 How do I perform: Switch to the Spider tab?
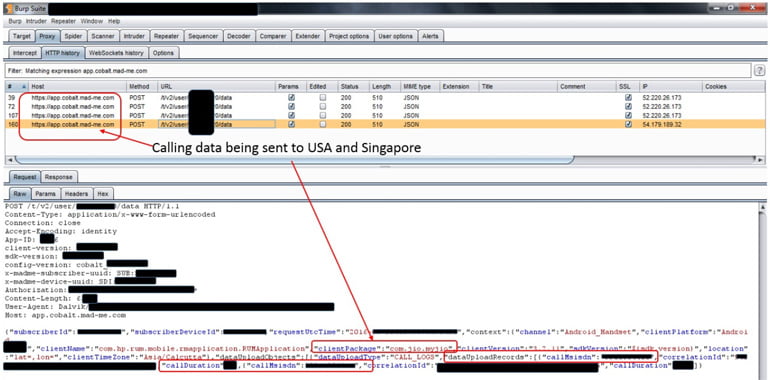pyautogui.click(x=74, y=36)
